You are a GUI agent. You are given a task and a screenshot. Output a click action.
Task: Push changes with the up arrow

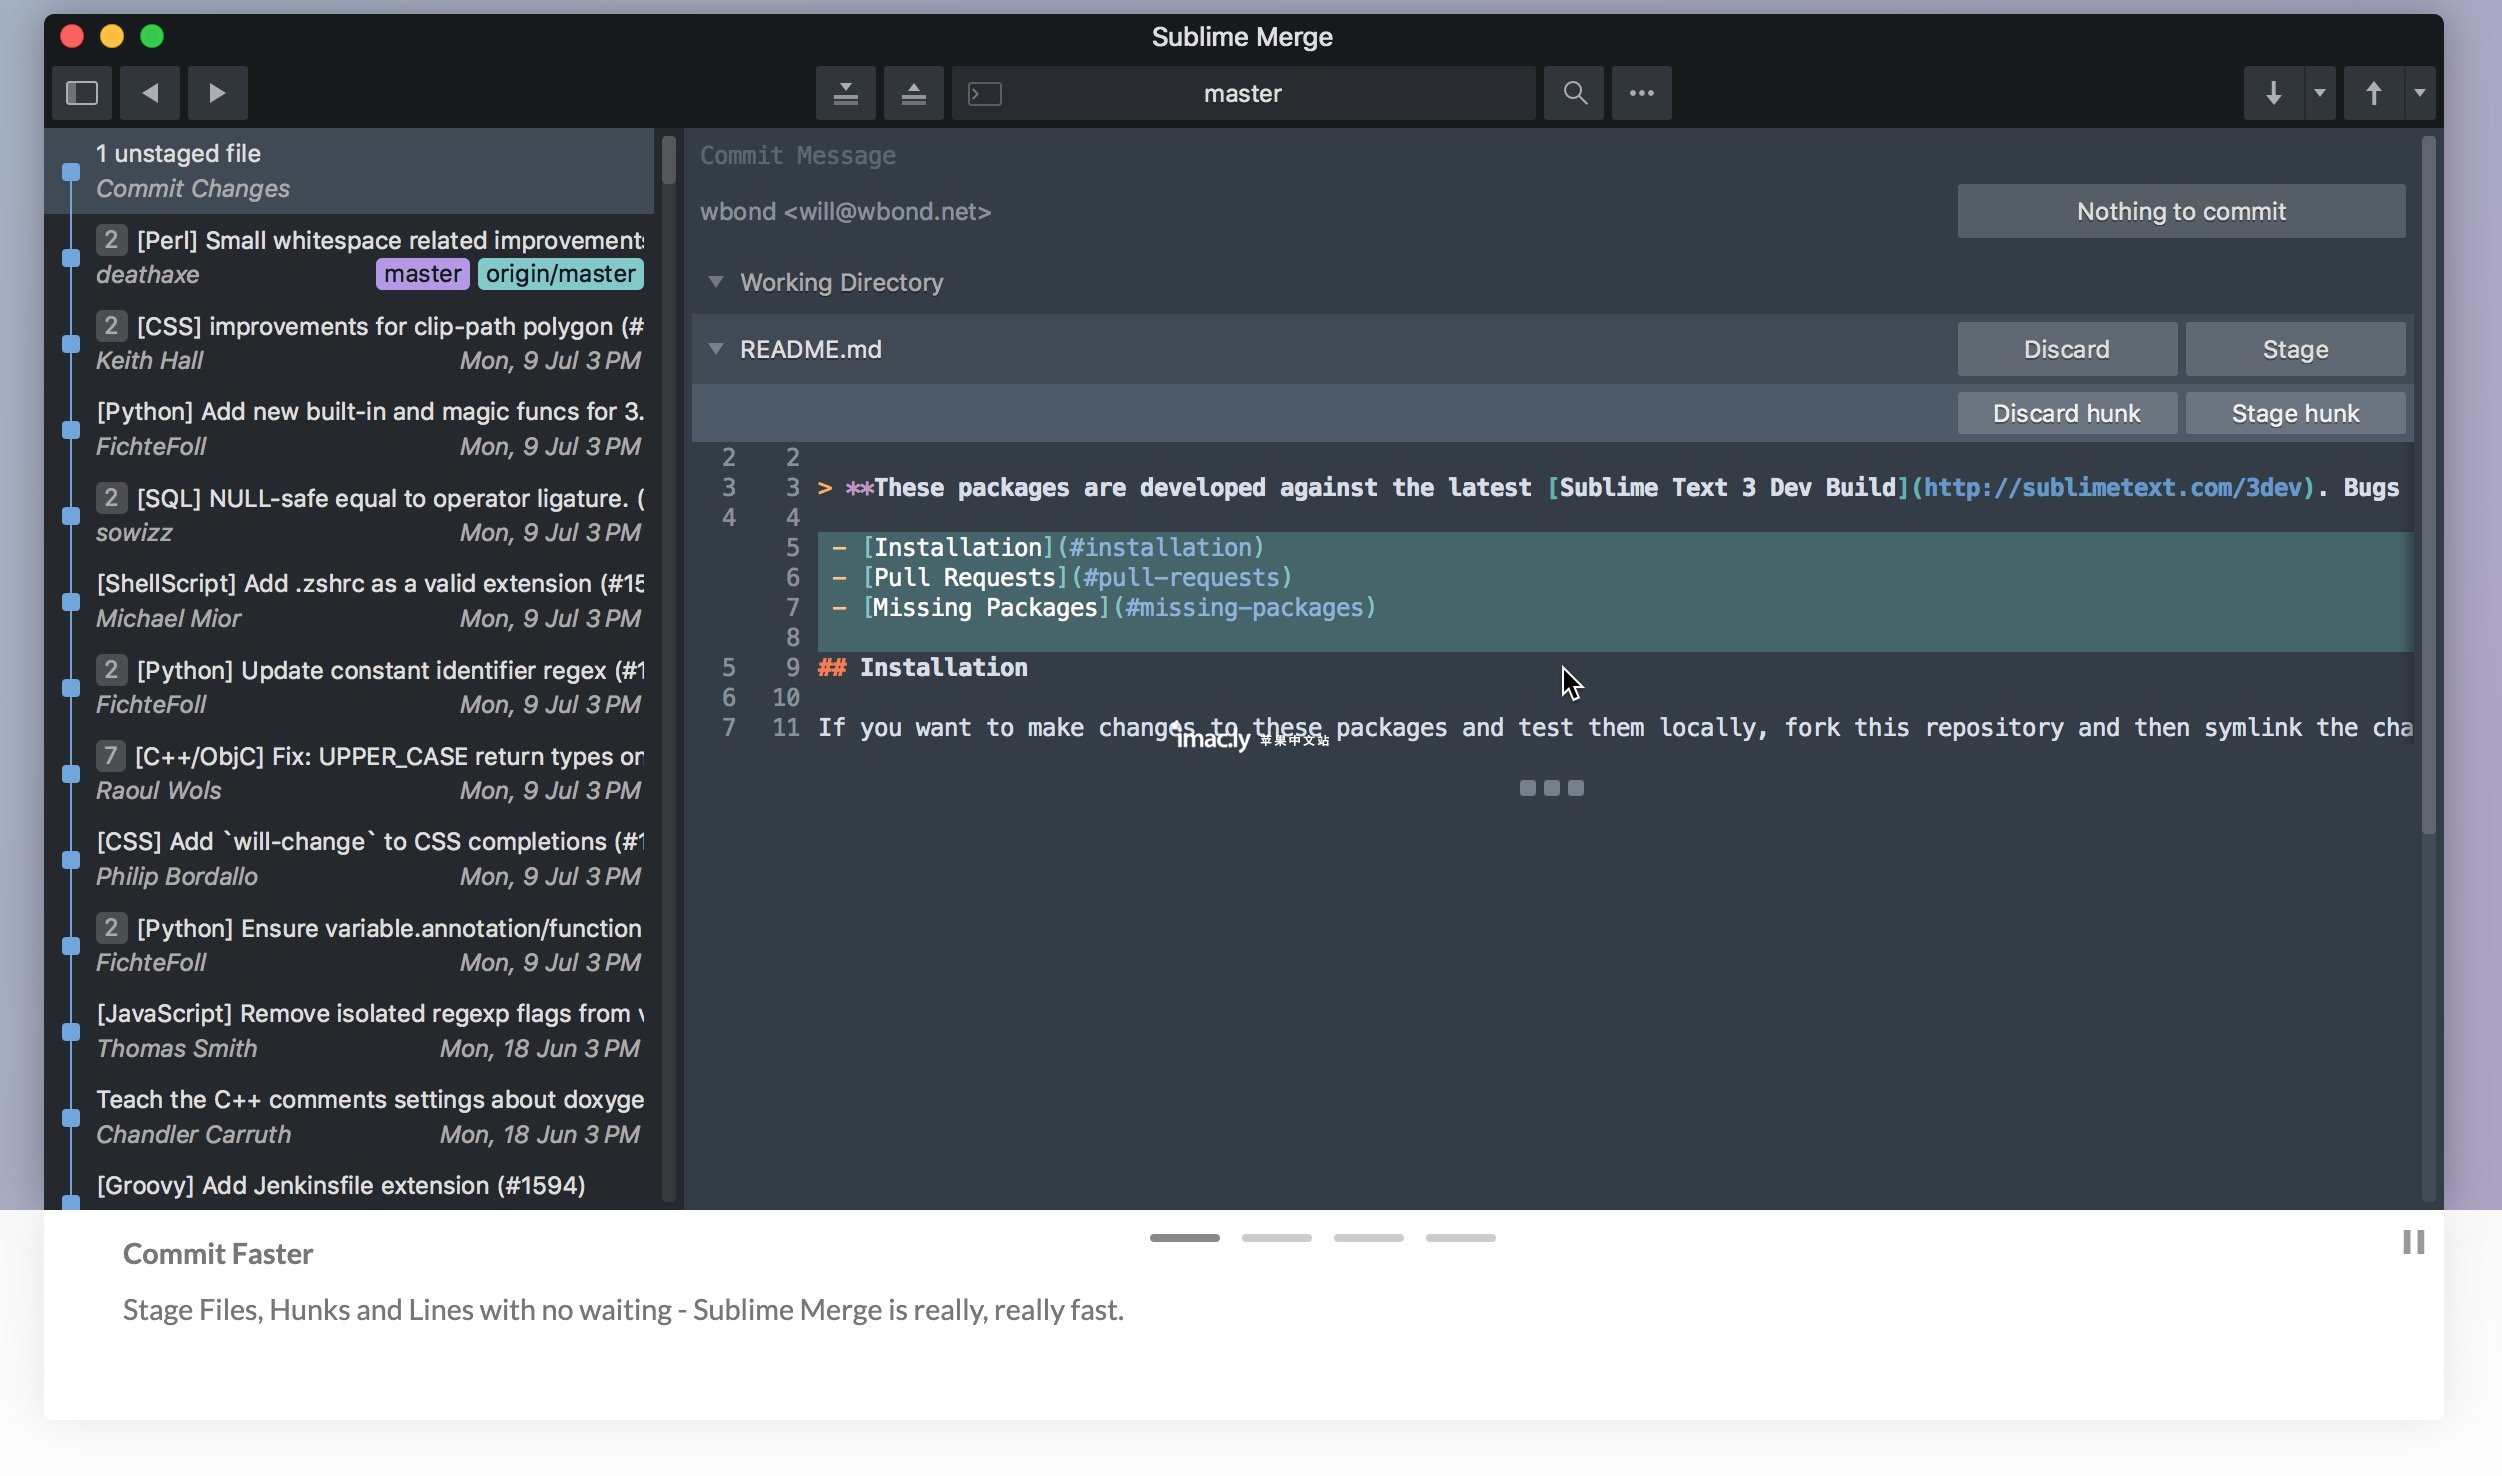click(x=2373, y=93)
